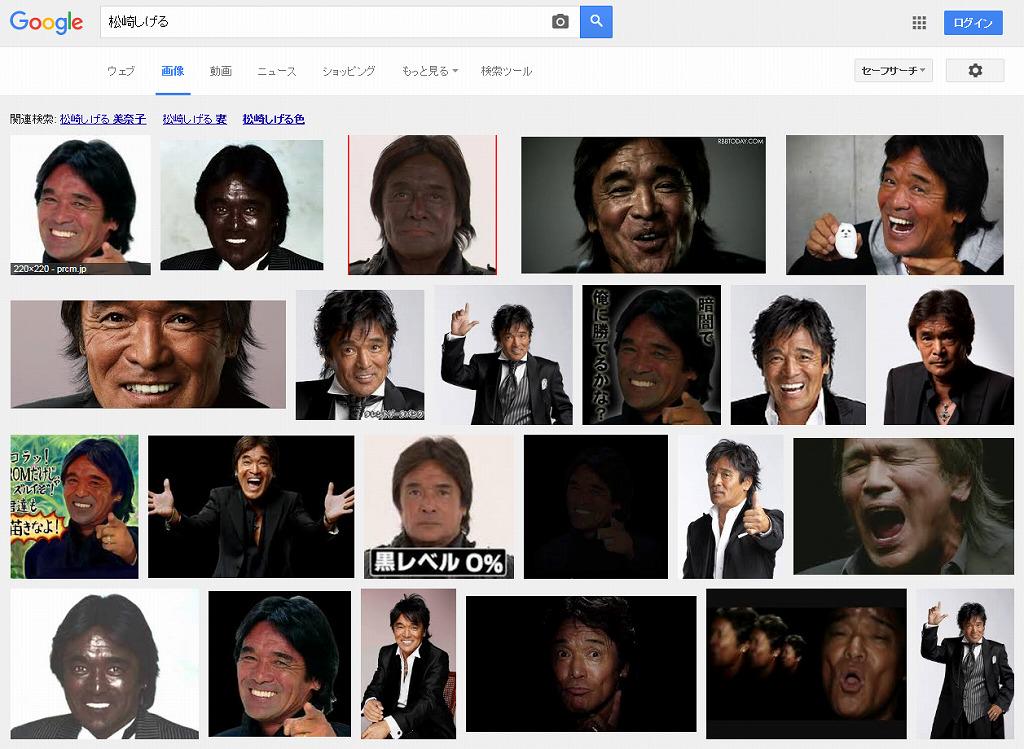1024x749 pixels.
Task: Open the Google apps grid
Action: pos(919,23)
